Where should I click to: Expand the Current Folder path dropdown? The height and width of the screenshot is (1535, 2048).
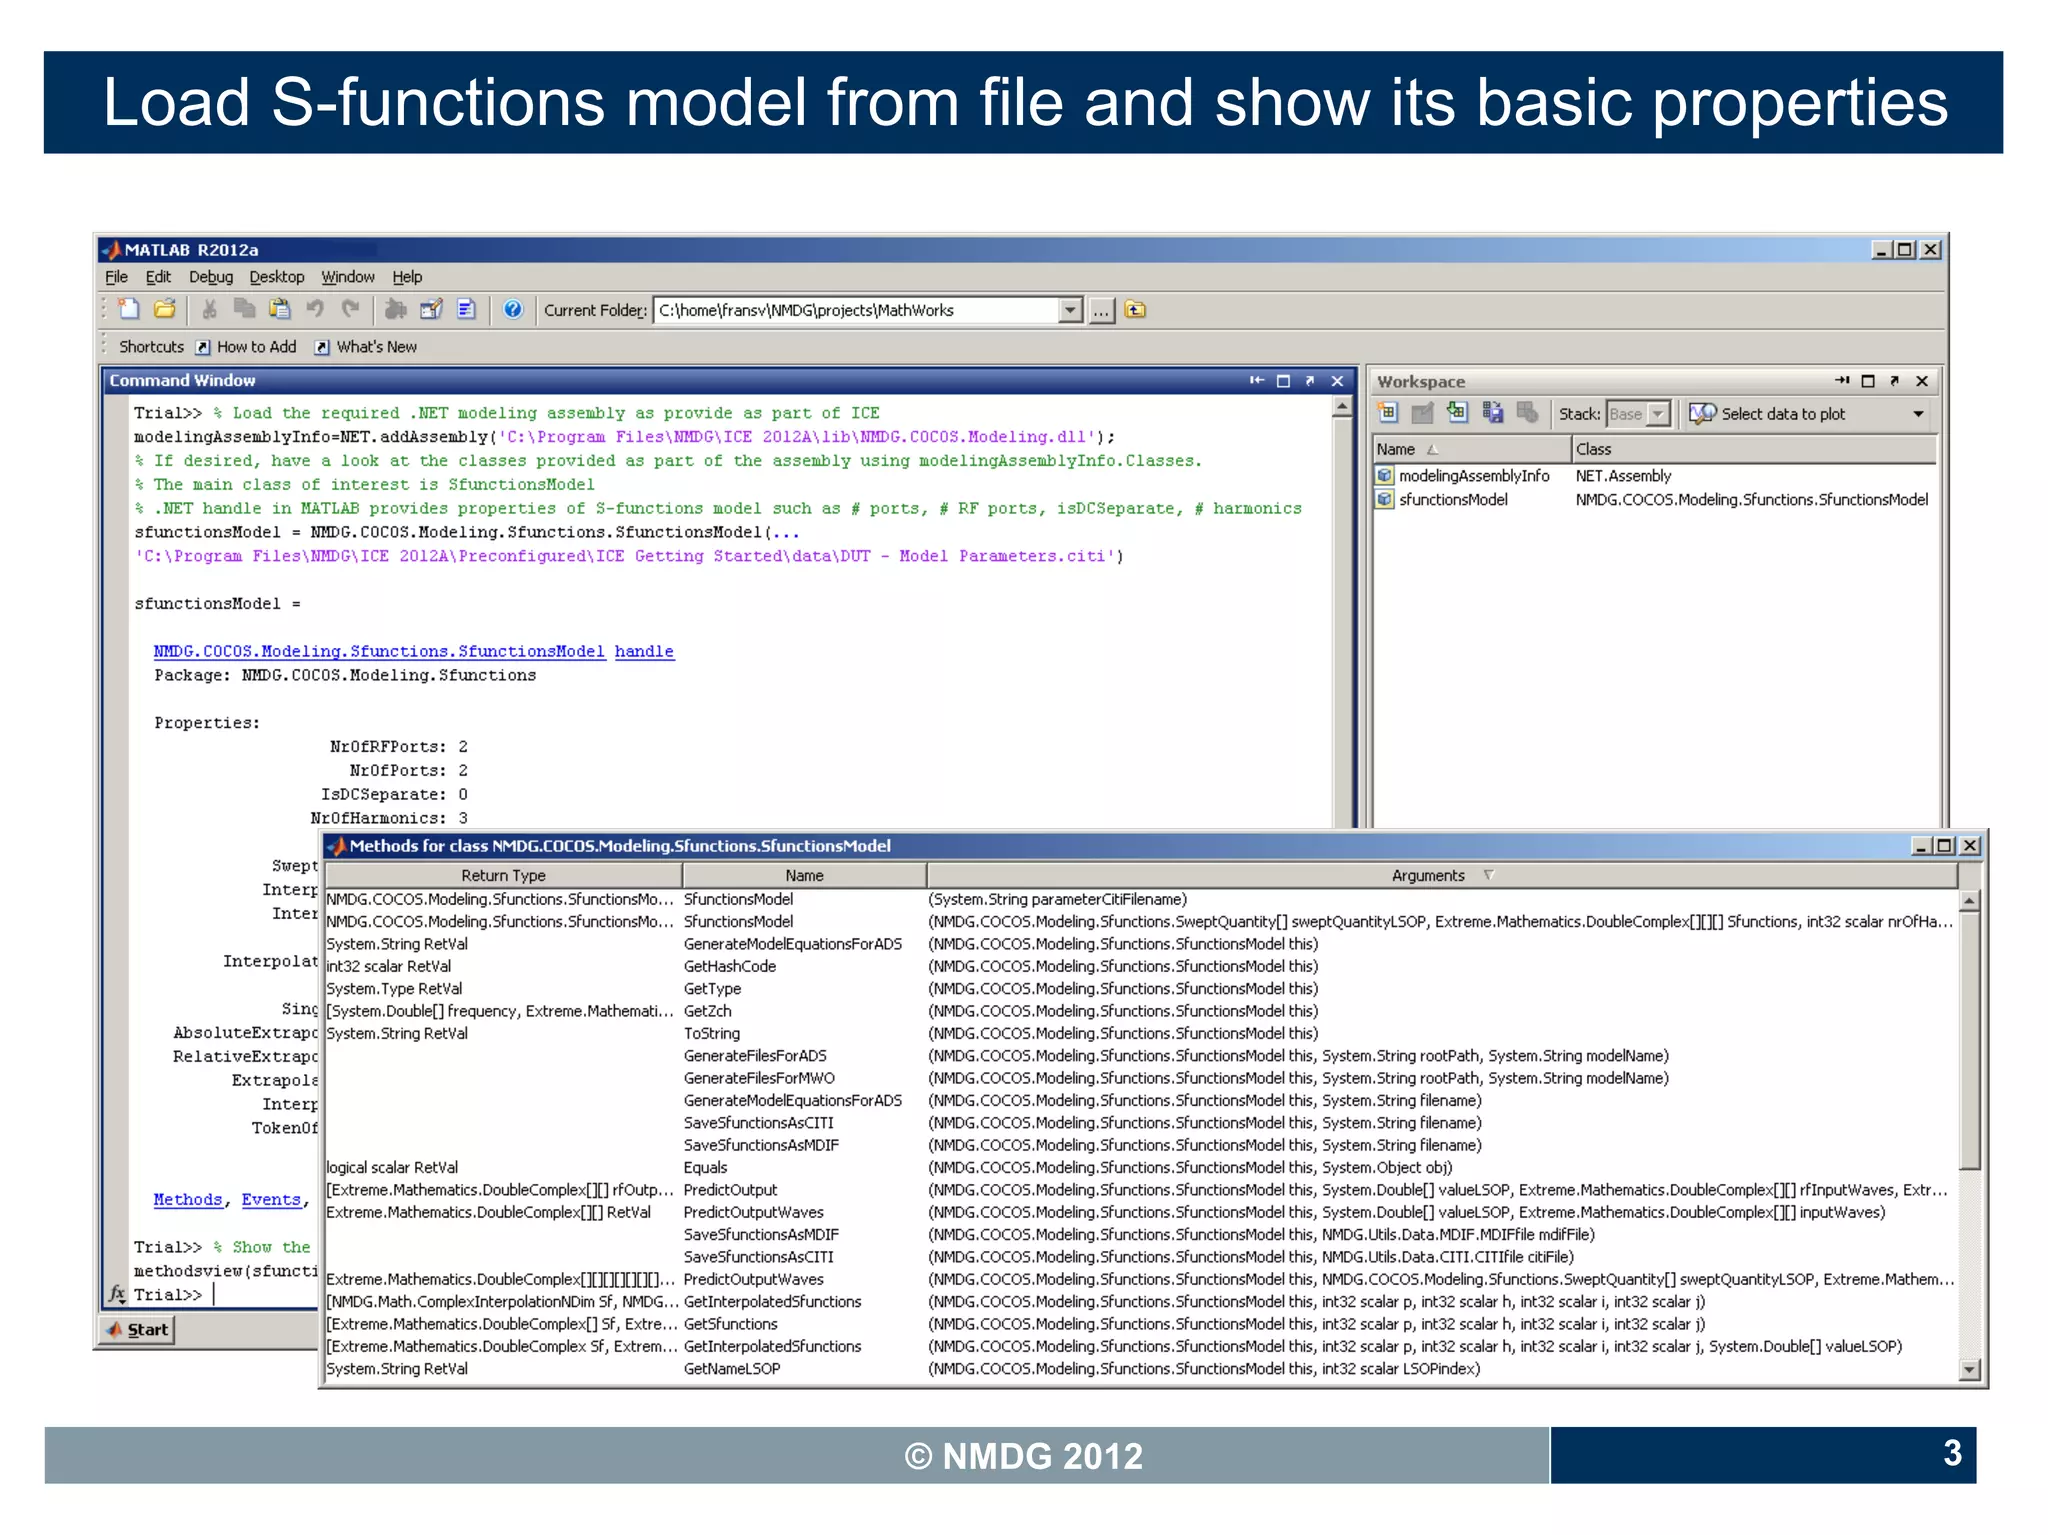1070,310
